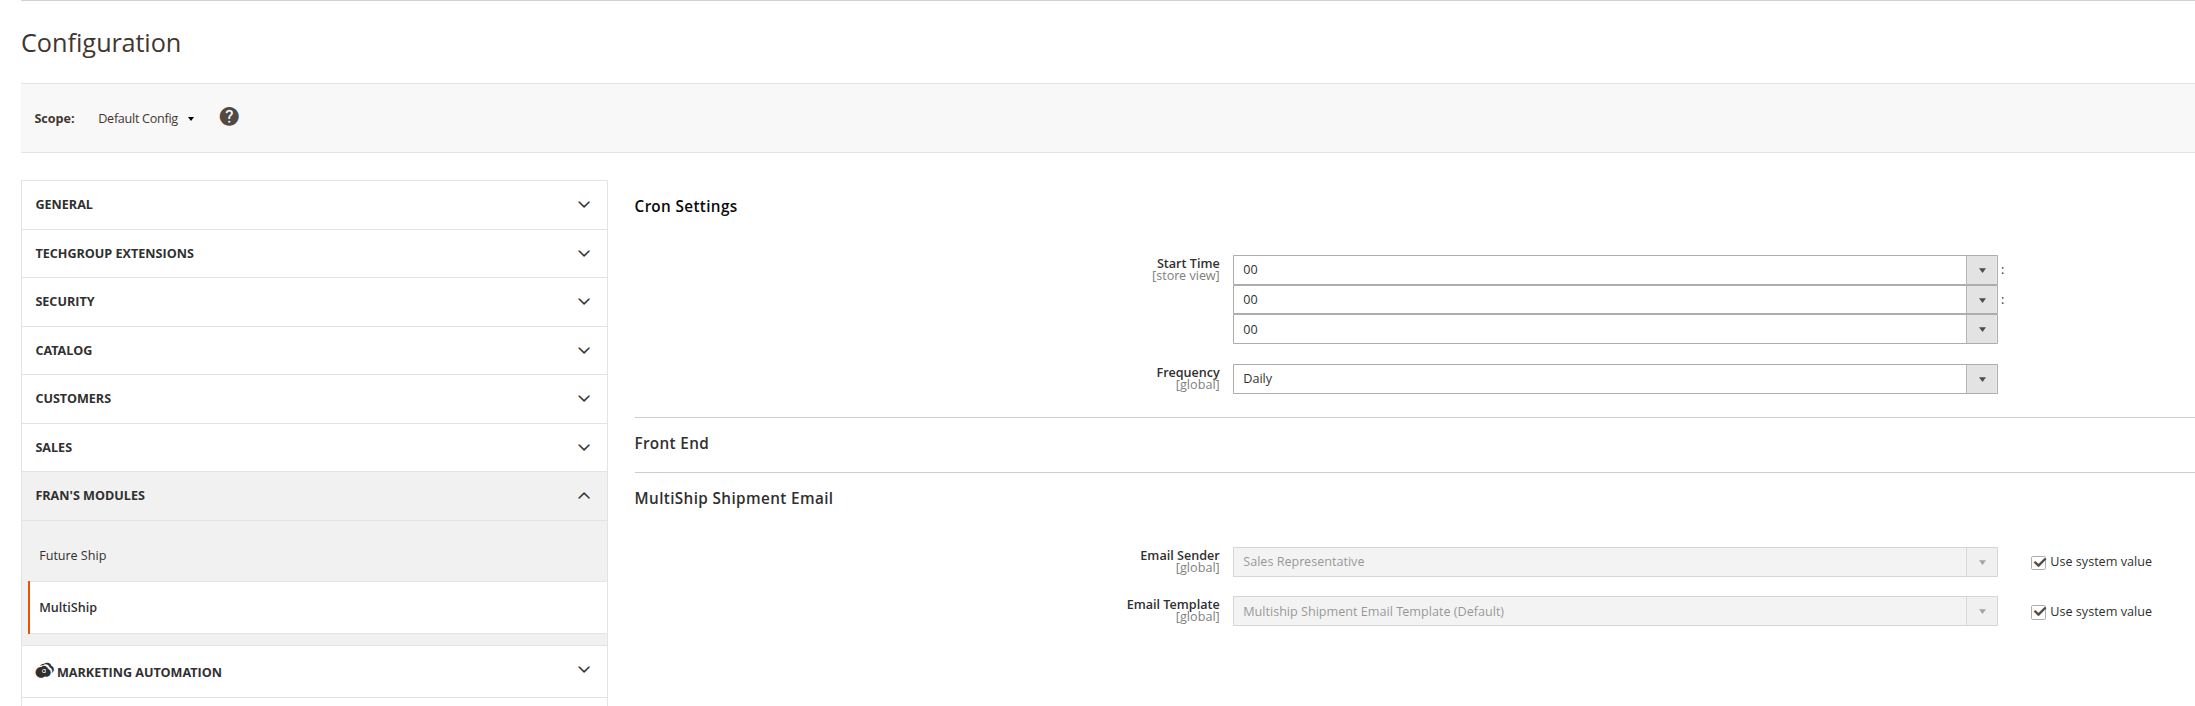Open the Future Ship settings tab
The height and width of the screenshot is (706, 2195).
coord(73,556)
